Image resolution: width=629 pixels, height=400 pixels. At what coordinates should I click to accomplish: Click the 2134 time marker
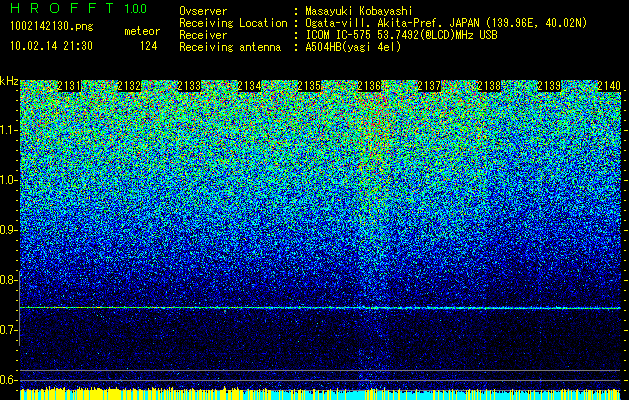[x=250, y=86]
